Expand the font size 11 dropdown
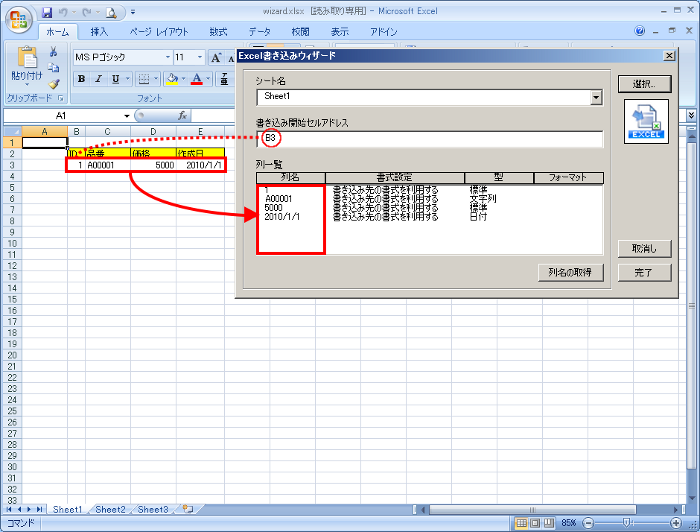 tap(201, 58)
